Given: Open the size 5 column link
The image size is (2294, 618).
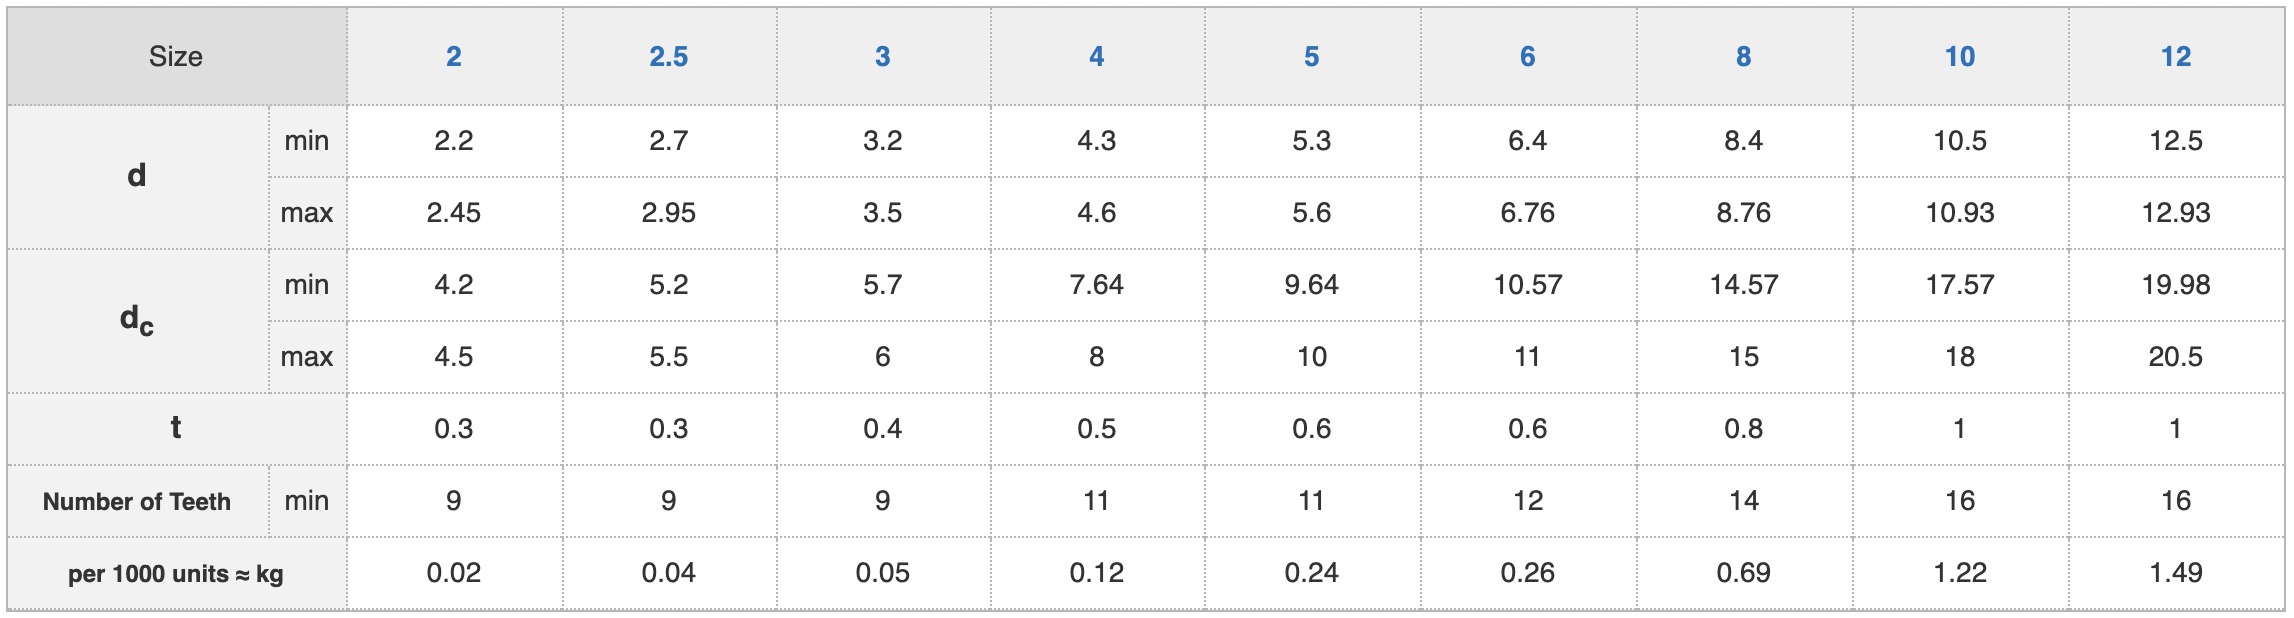Looking at the screenshot, I should coord(1312,57).
